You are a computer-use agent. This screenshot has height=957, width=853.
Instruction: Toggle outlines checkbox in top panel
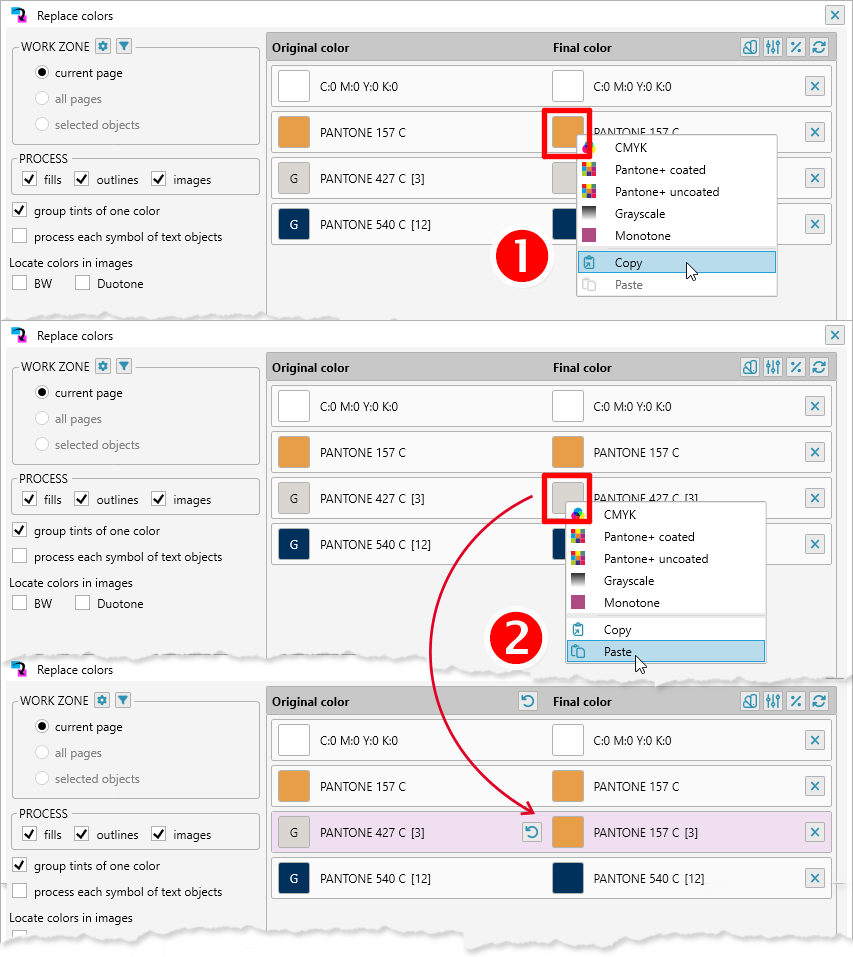tap(82, 179)
